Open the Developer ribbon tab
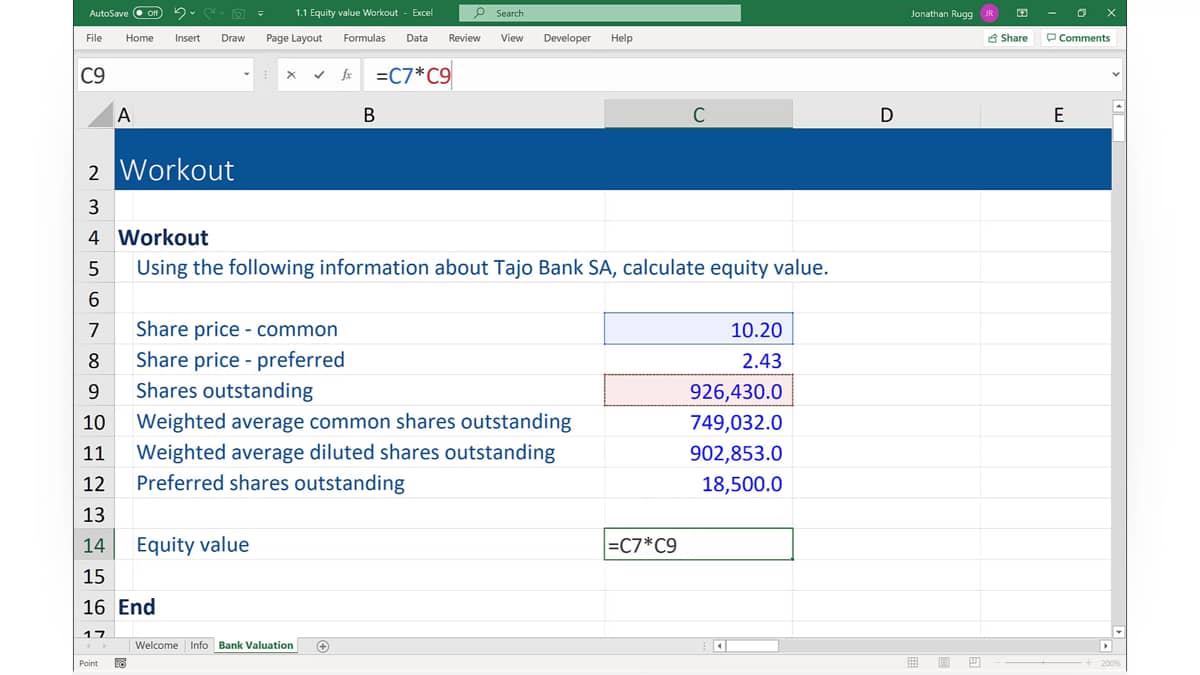The height and width of the screenshot is (675, 1200). pos(567,38)
